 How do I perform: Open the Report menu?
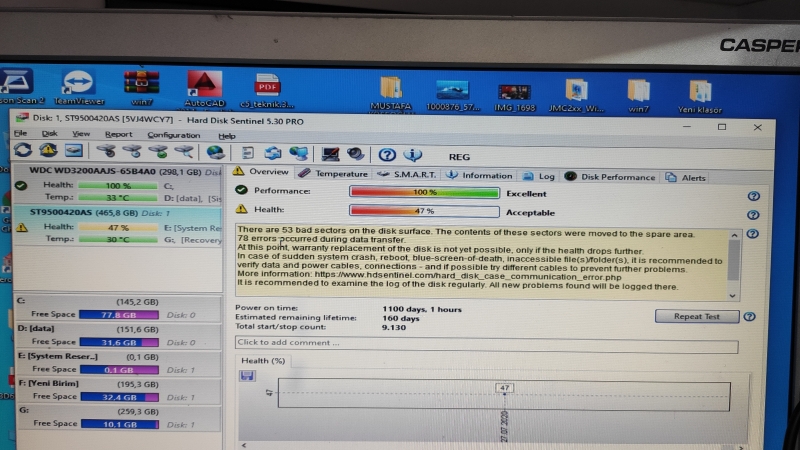click(x=118, y=134)
